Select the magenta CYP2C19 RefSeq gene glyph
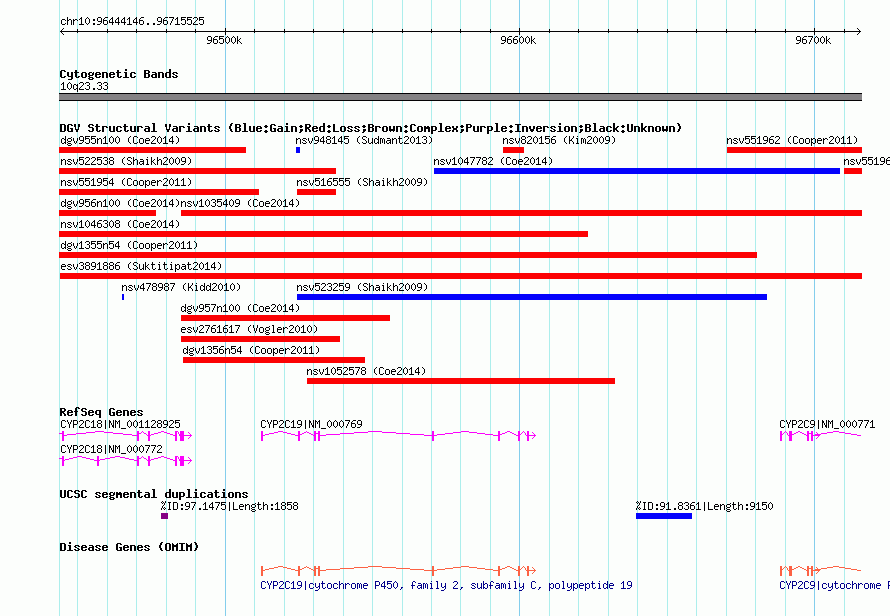 pos(398,435)
